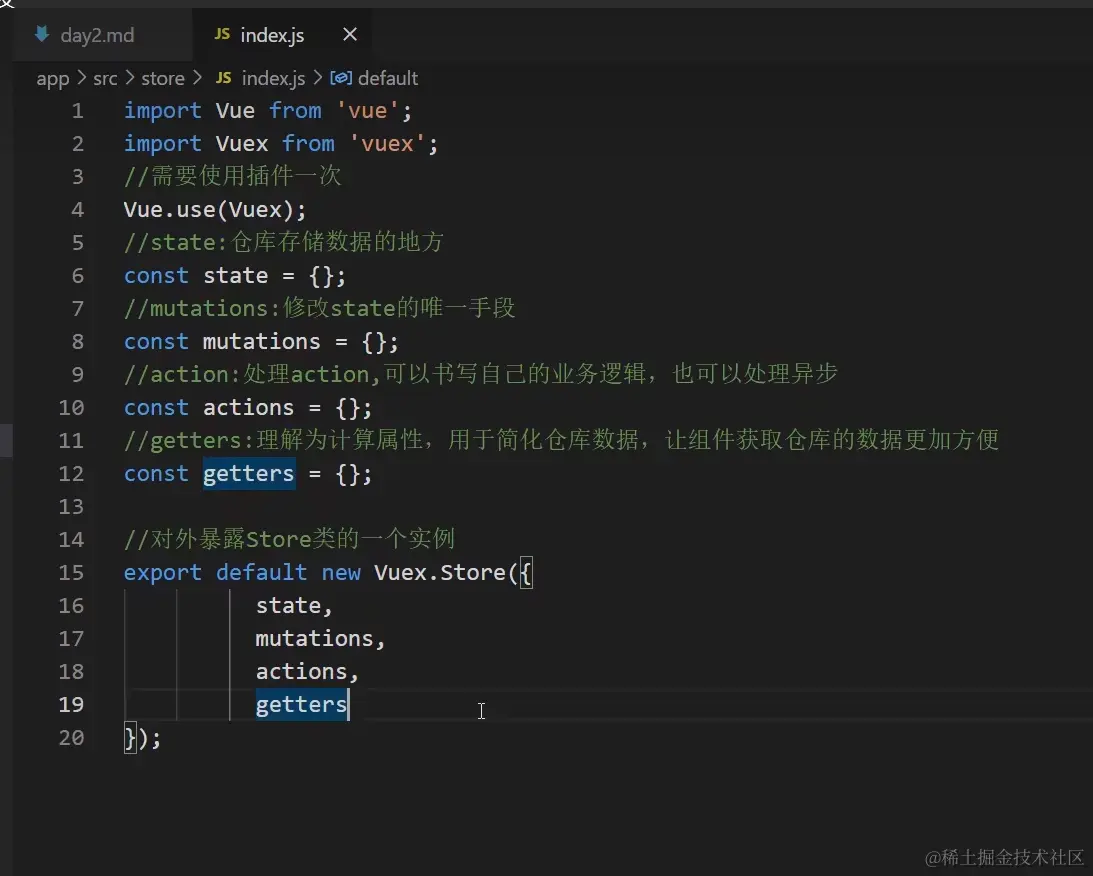The image size is (1093, 876).
Task: Click the JS file icon in the breadcrumb
Action: [x=224, y=78]
